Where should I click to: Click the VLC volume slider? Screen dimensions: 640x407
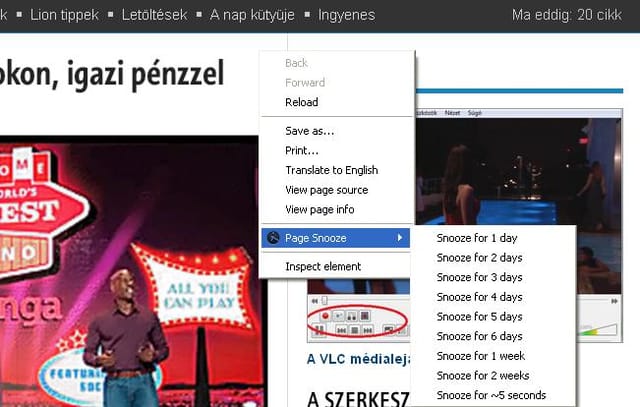pos(599,330)
